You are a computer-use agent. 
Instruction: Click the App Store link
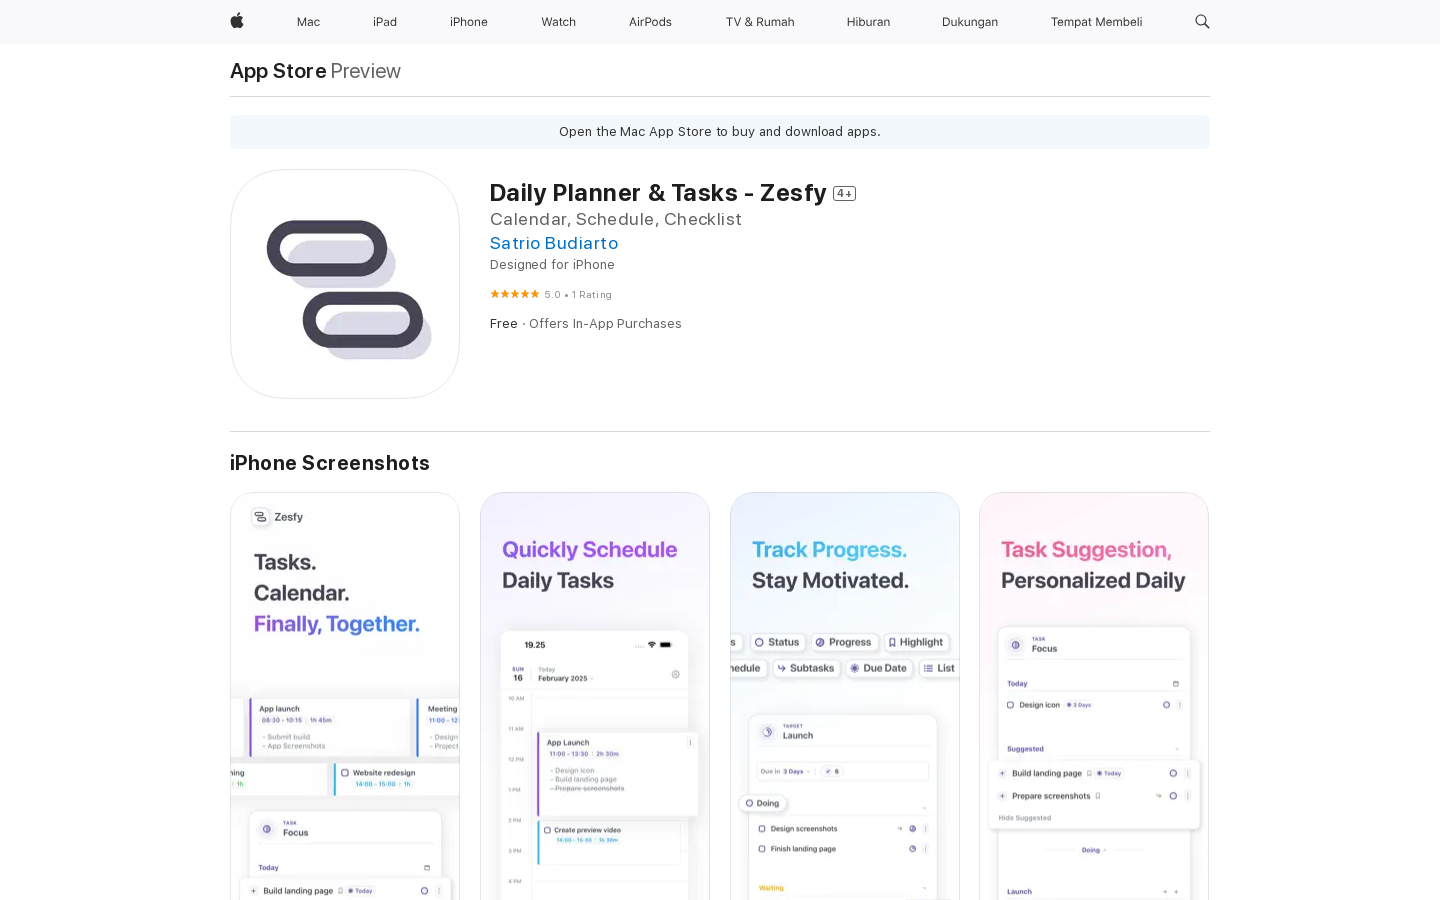(x=278, y=71)
